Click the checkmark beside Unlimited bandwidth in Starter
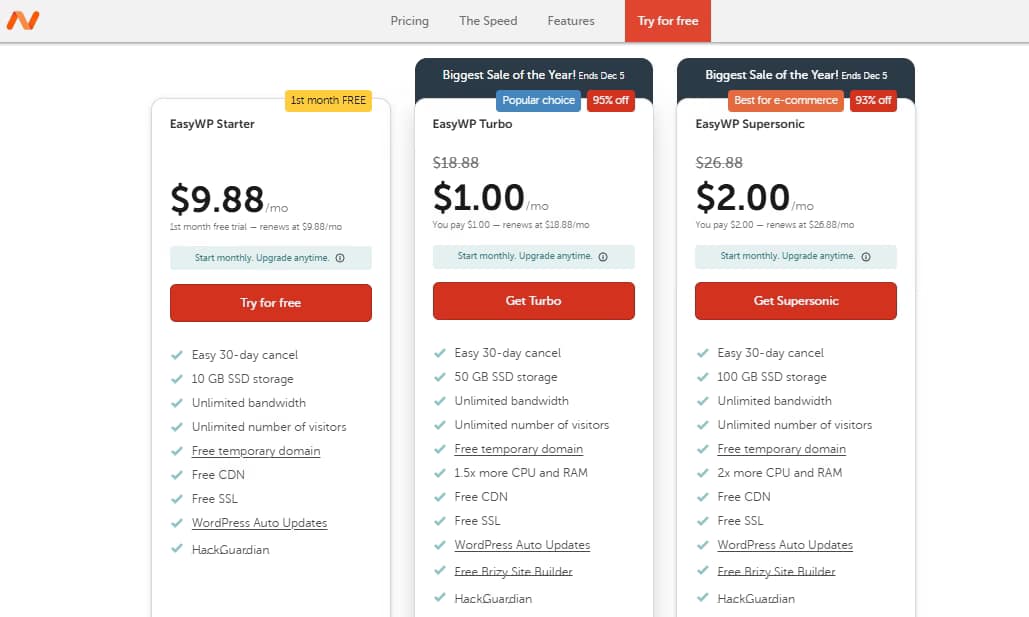Image resolution: width=1029 pixels, height=617 pixels. [x=177, y=401]
